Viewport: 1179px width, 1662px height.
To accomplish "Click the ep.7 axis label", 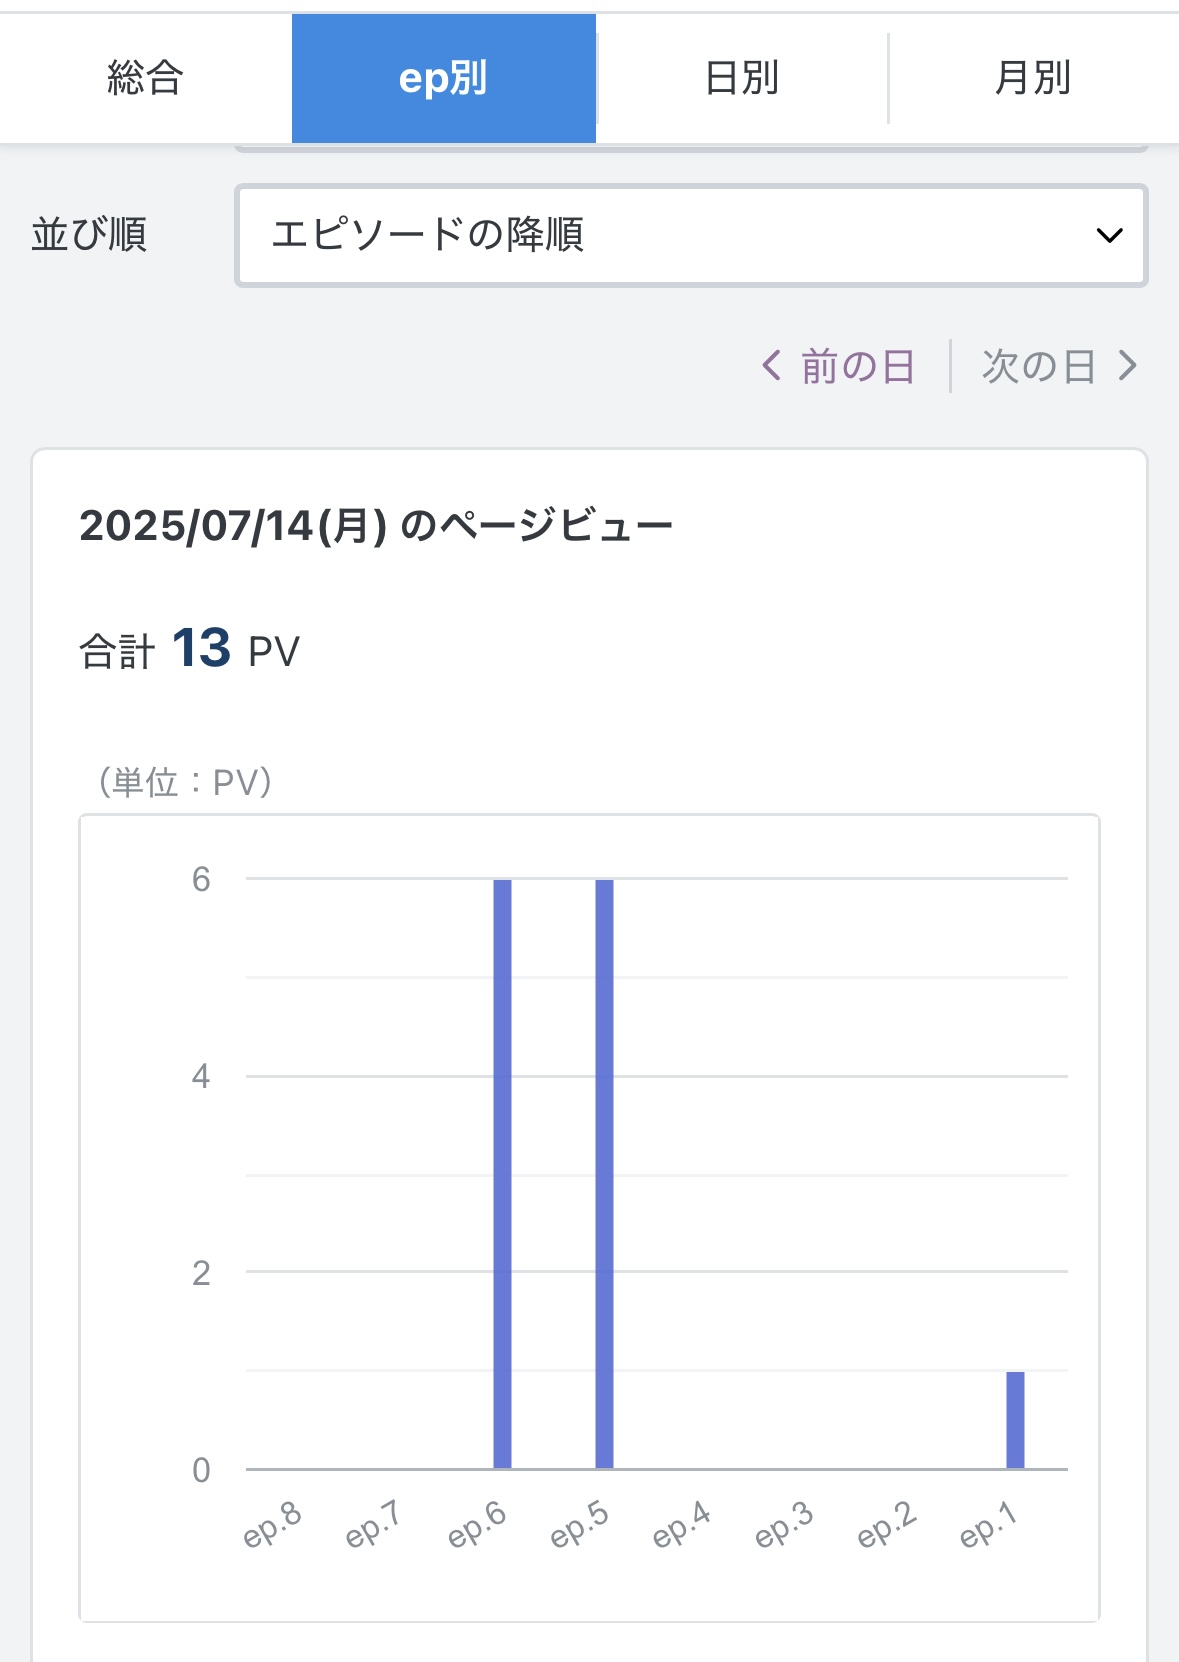I will pyautogui.click(x=373, y=1525).
